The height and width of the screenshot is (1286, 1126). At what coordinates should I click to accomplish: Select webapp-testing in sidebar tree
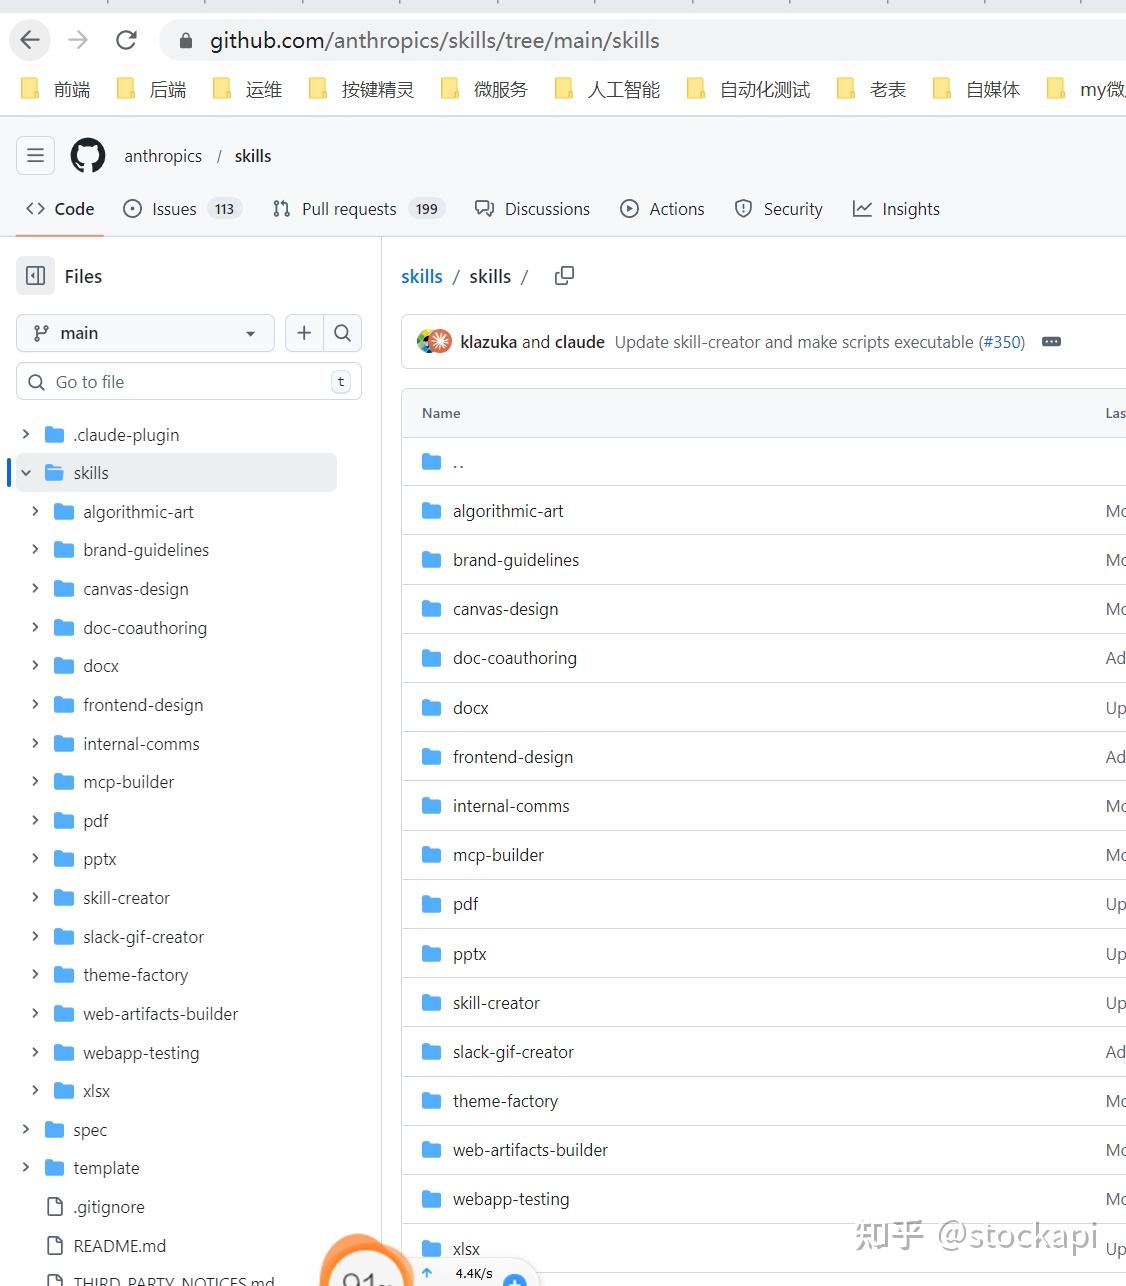tap(141, 1053)
